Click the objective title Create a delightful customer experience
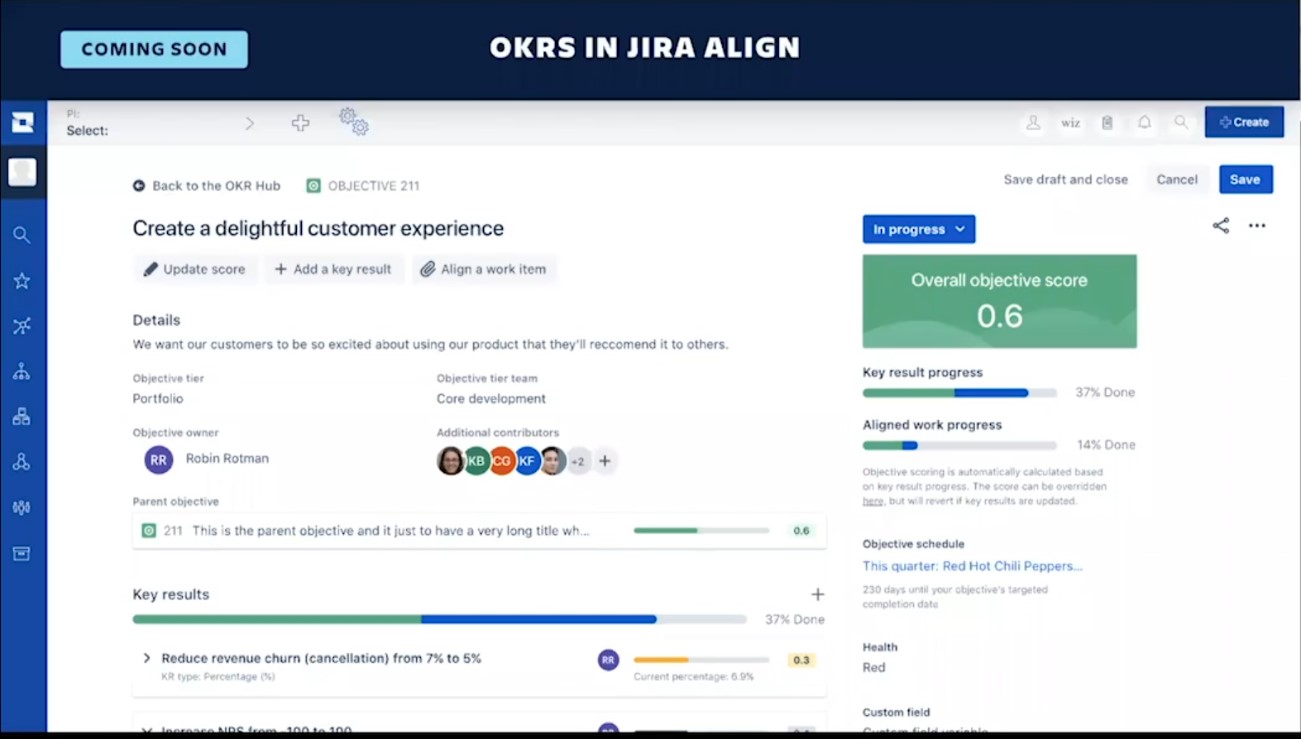1301x739 pixels. tap(318, 229)
